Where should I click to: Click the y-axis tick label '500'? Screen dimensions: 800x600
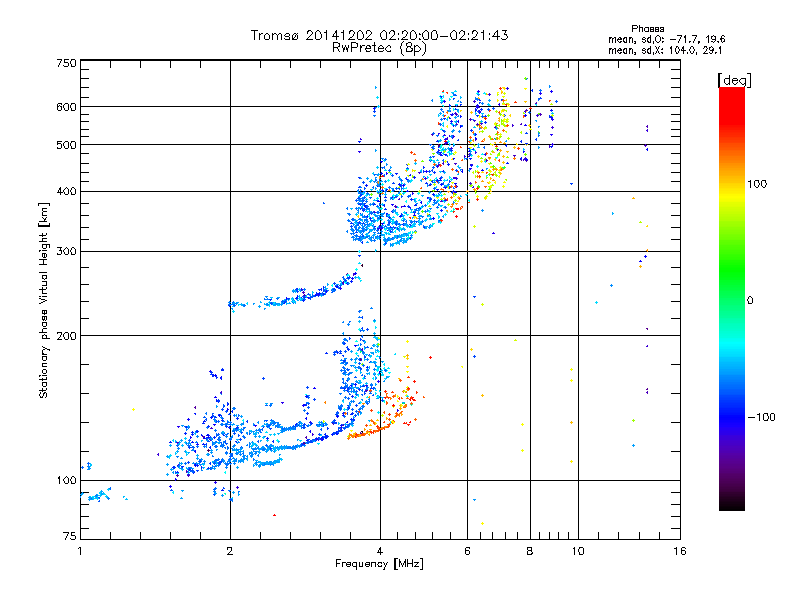pos(66,145)
